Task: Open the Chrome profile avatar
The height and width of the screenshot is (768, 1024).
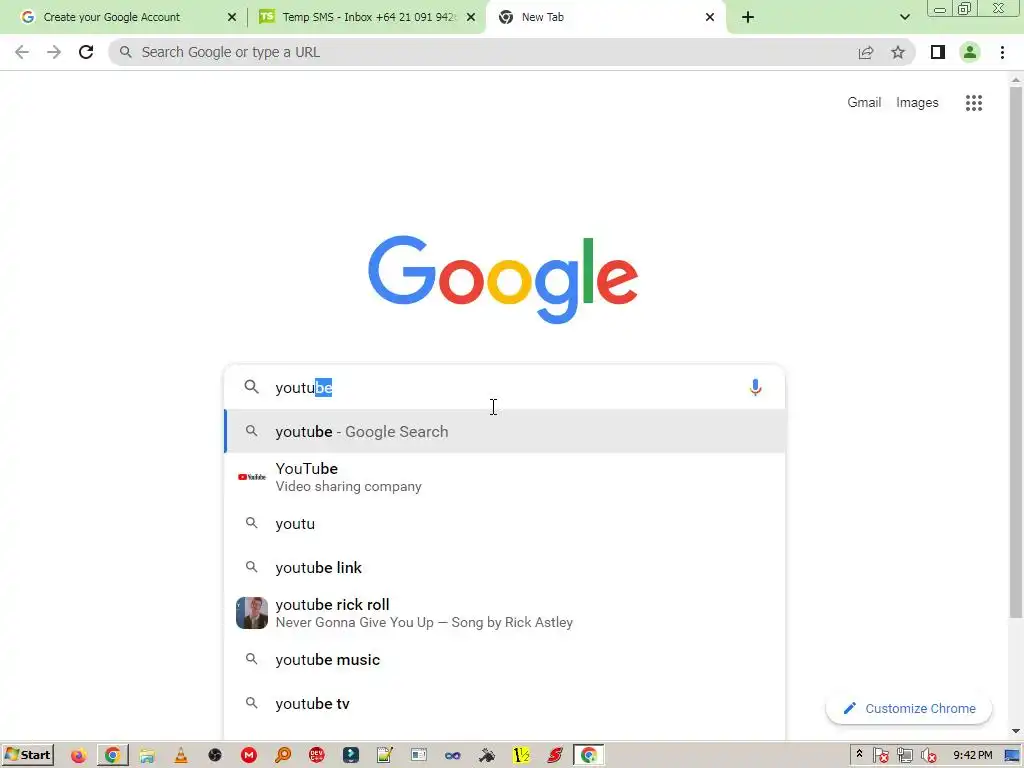Action: tap(970, 52)
